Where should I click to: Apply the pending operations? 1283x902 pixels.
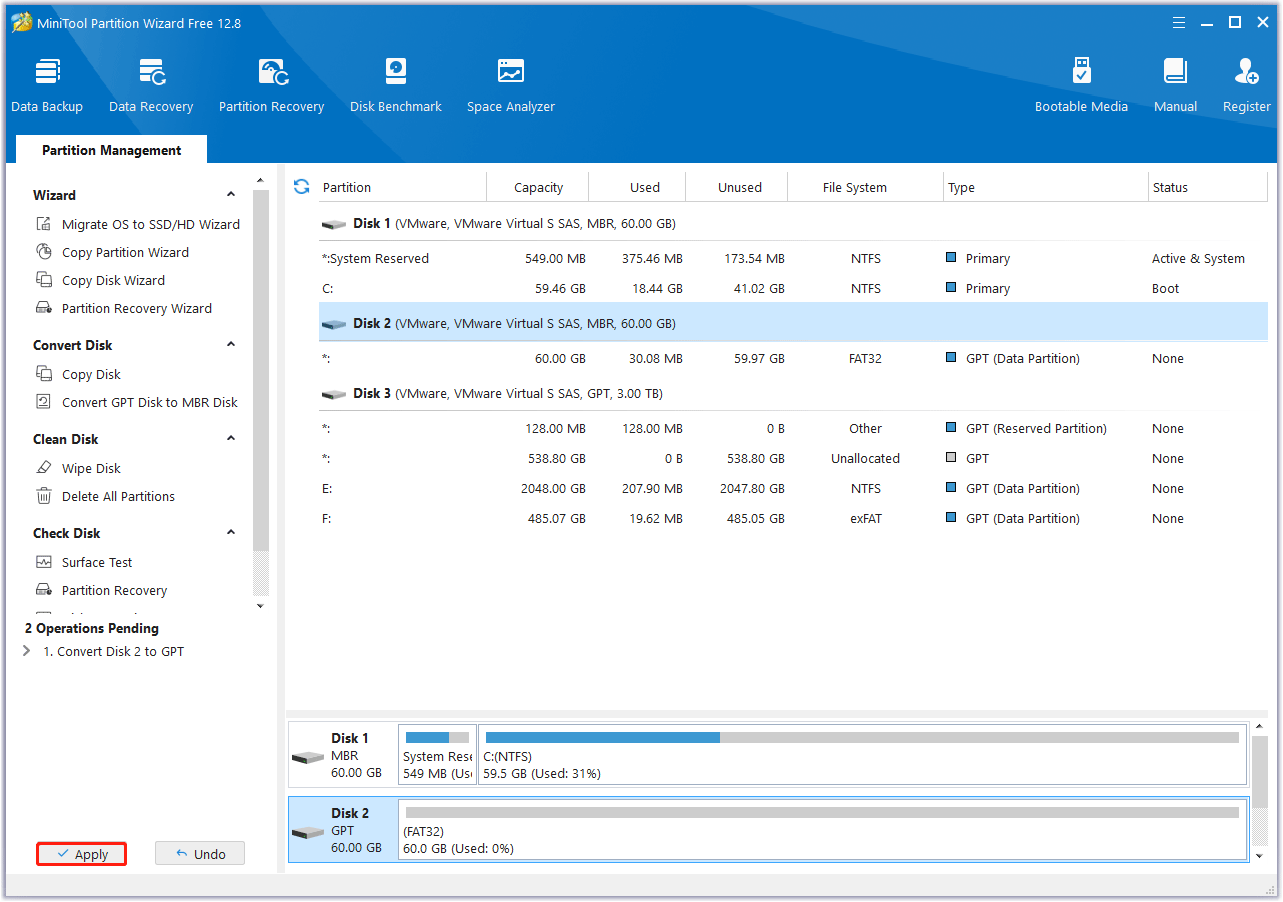tap(82, 854)
